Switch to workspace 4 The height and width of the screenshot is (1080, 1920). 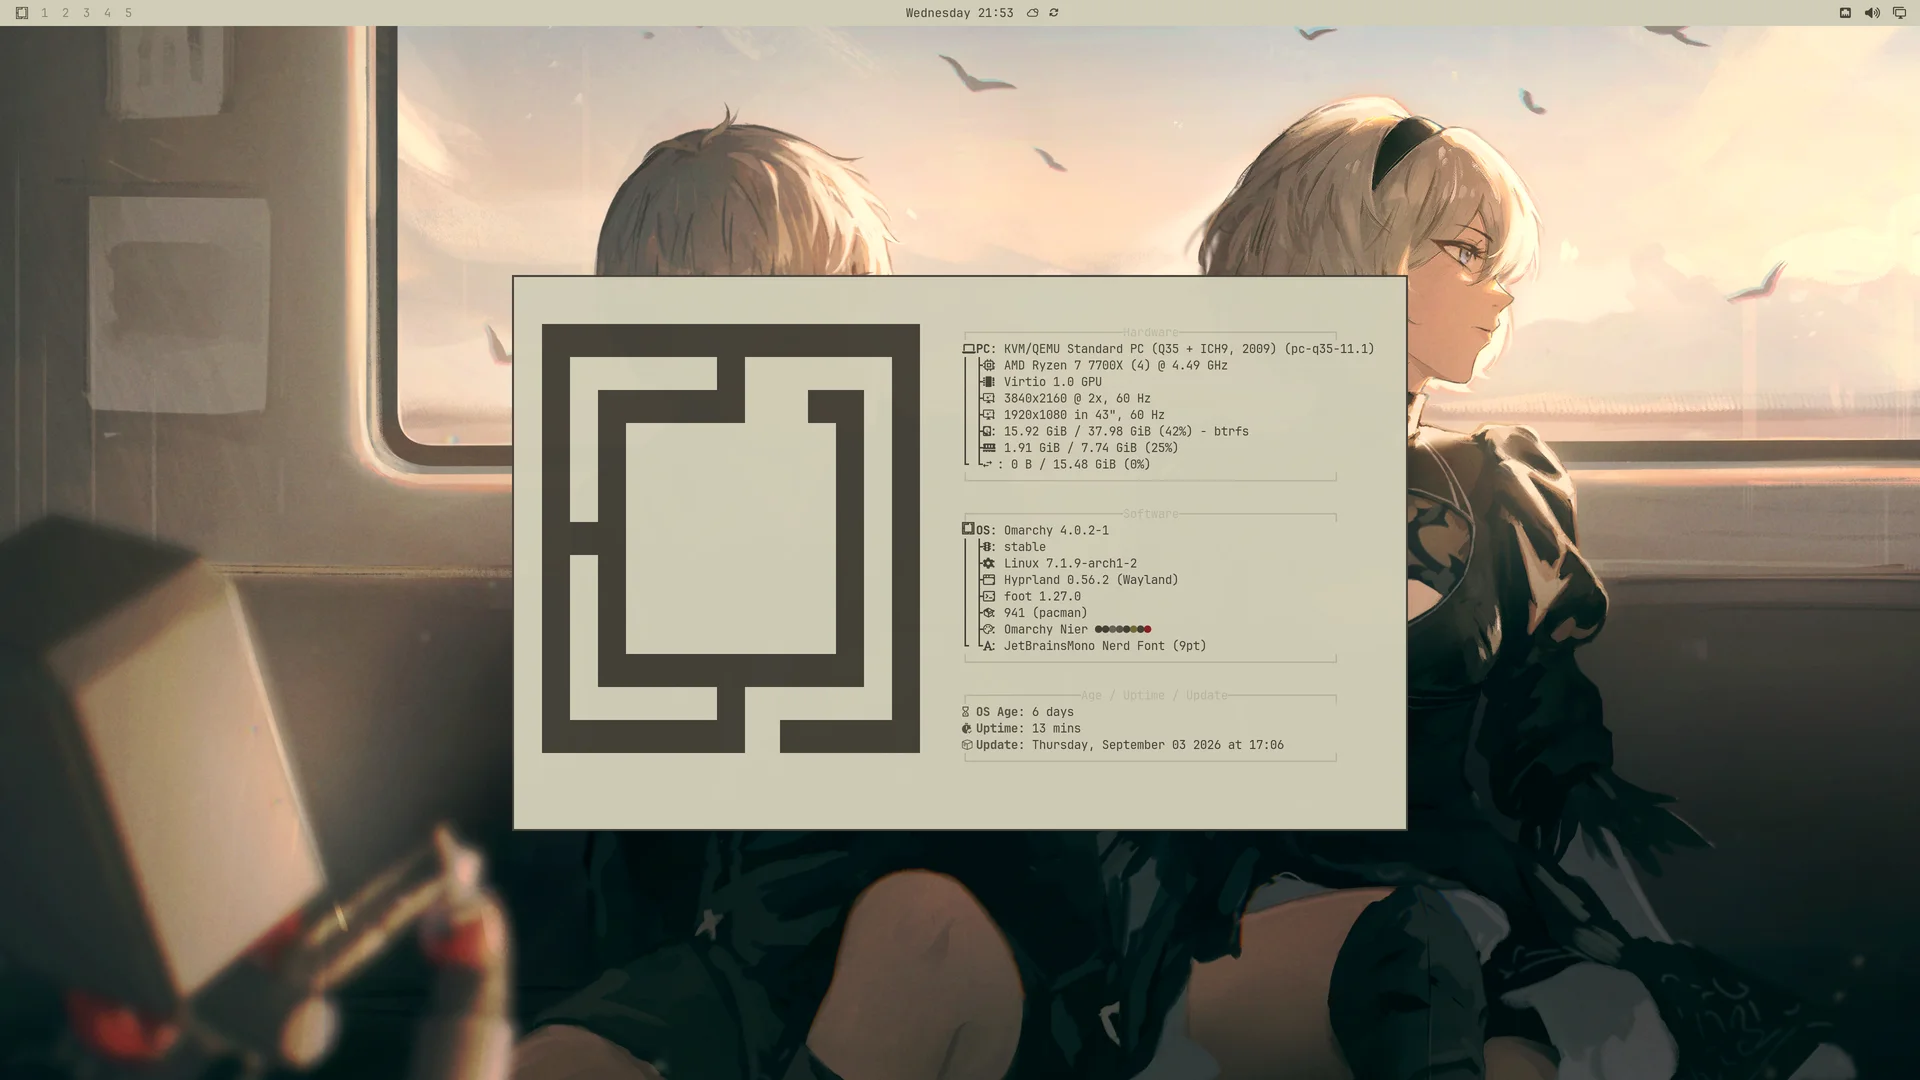(107, 13)
